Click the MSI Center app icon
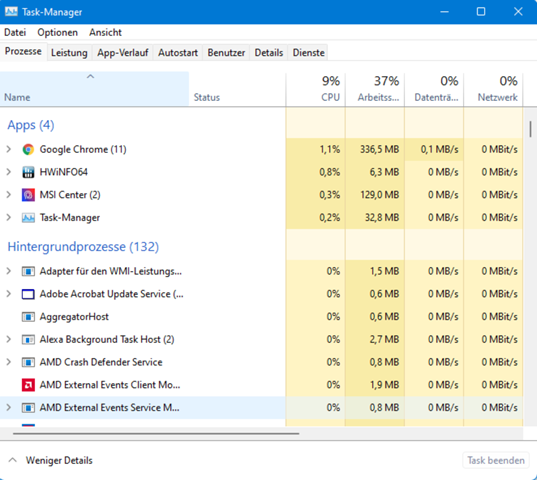 28,195
